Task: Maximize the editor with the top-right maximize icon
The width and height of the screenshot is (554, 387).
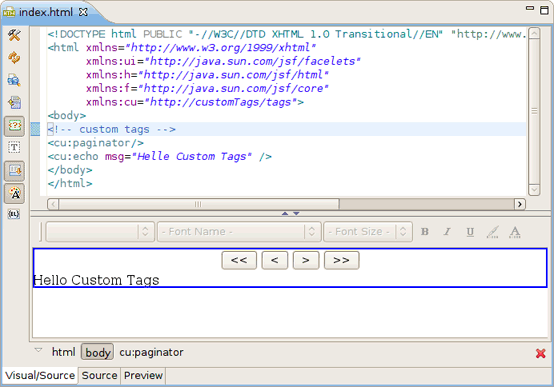Action: click(x=544, y=10)
